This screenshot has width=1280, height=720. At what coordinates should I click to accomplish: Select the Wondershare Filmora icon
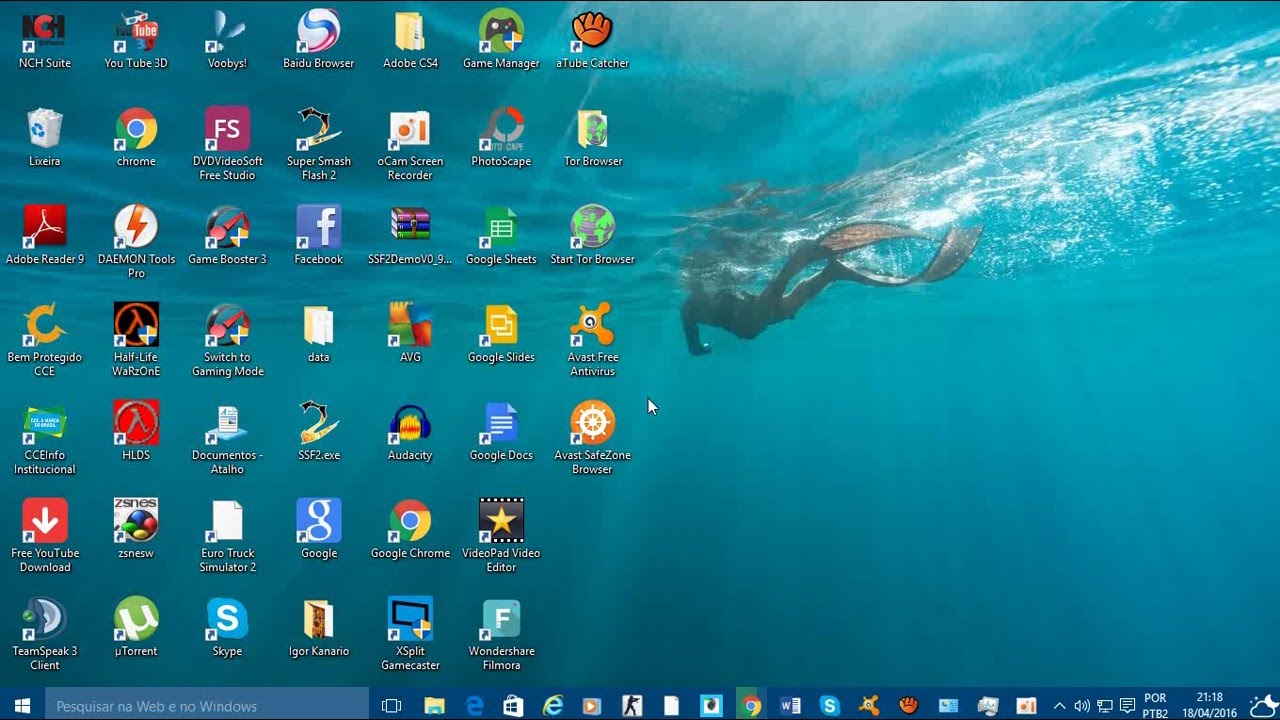click(x=501, y=635)
